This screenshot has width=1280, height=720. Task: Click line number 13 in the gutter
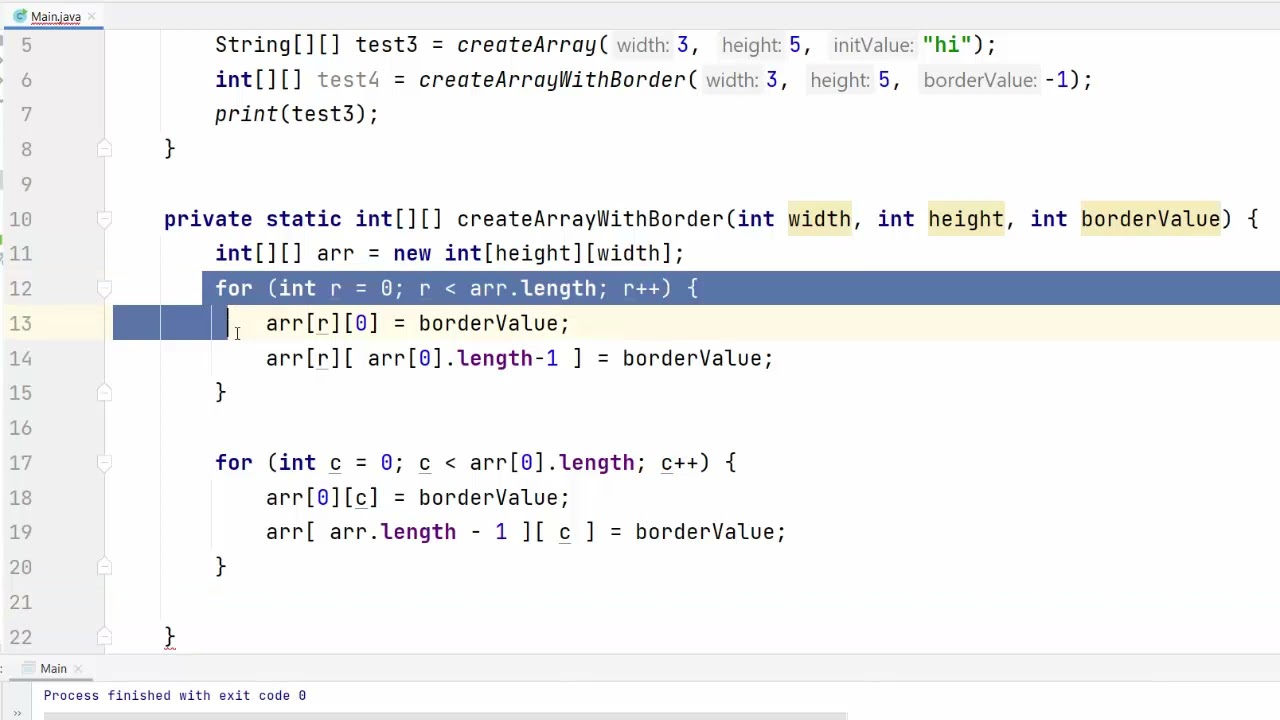(x=21, y=324)
